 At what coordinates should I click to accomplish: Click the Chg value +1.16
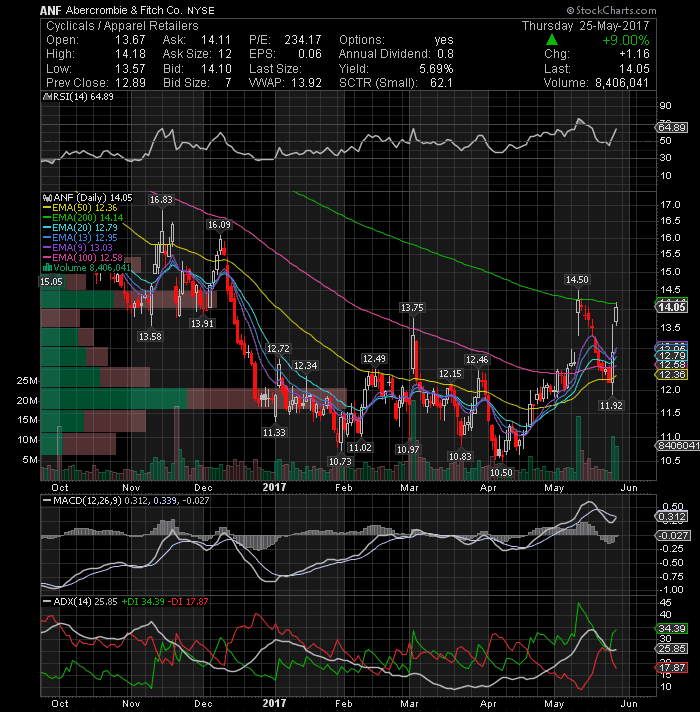[634, 54]
